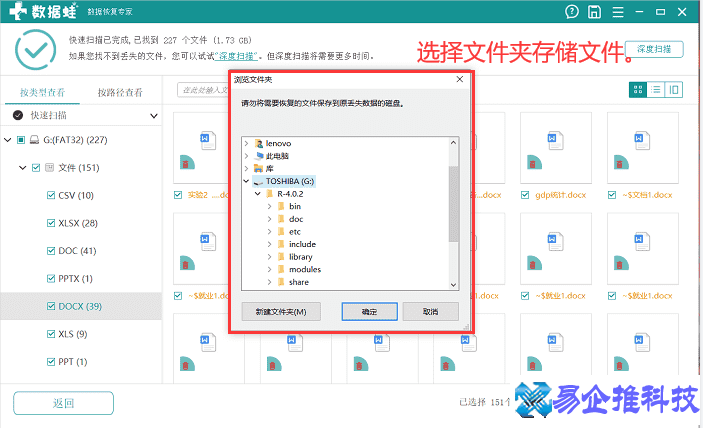The width and height of the screenshot is (703, 428).
Task: Collapse the 文件 (151) tree node
Action: 22,168
